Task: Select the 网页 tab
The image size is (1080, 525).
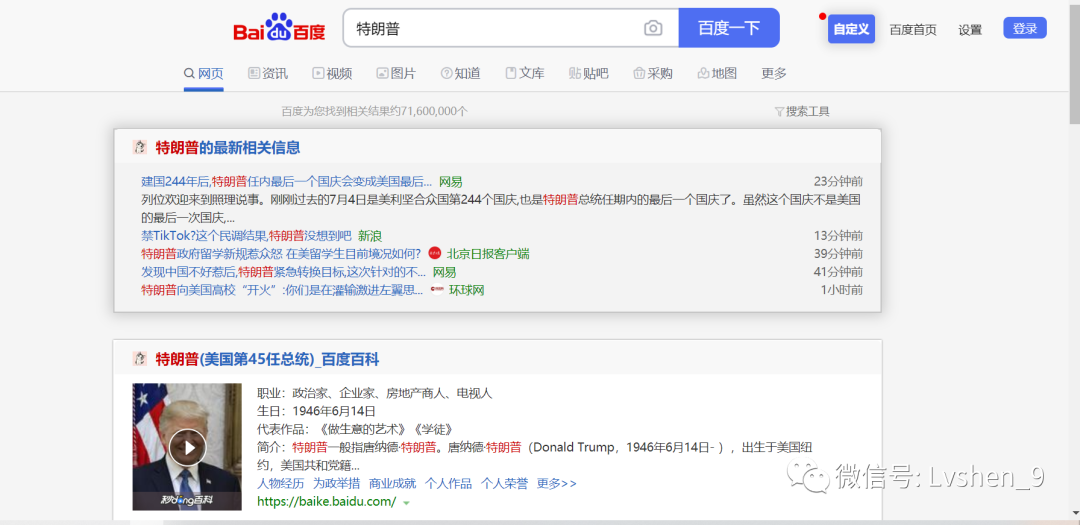Action: click(x=203, y=74)
